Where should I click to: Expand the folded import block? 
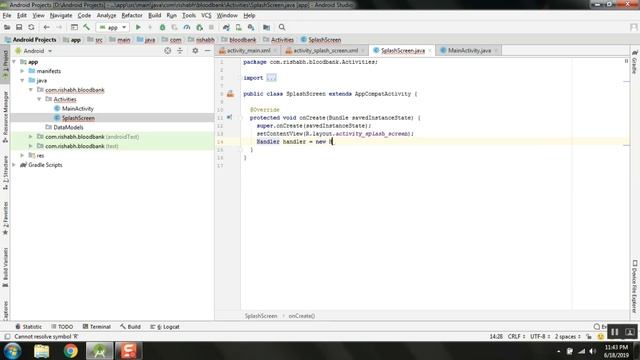click(x=271, y=78)
